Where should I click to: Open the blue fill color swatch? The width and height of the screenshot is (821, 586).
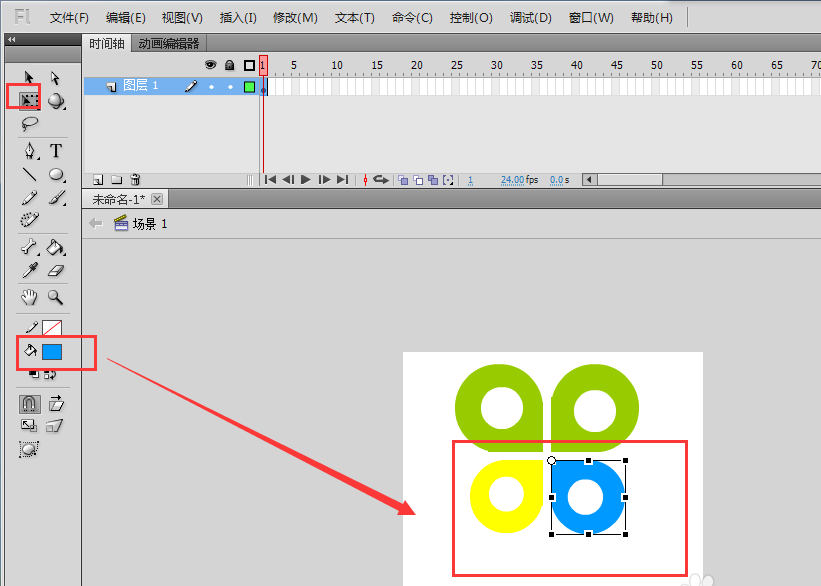[x=52, y=352]
